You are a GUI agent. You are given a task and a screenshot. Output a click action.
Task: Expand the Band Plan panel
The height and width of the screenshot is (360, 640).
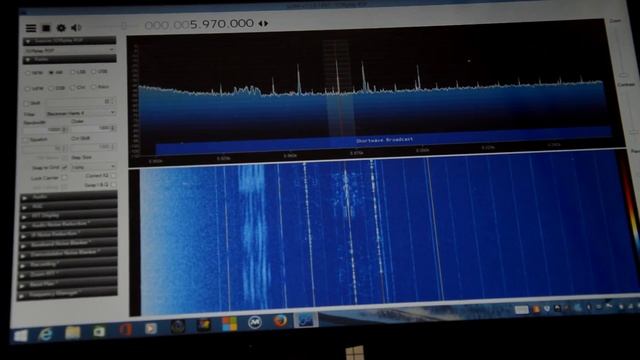(67, 283)
